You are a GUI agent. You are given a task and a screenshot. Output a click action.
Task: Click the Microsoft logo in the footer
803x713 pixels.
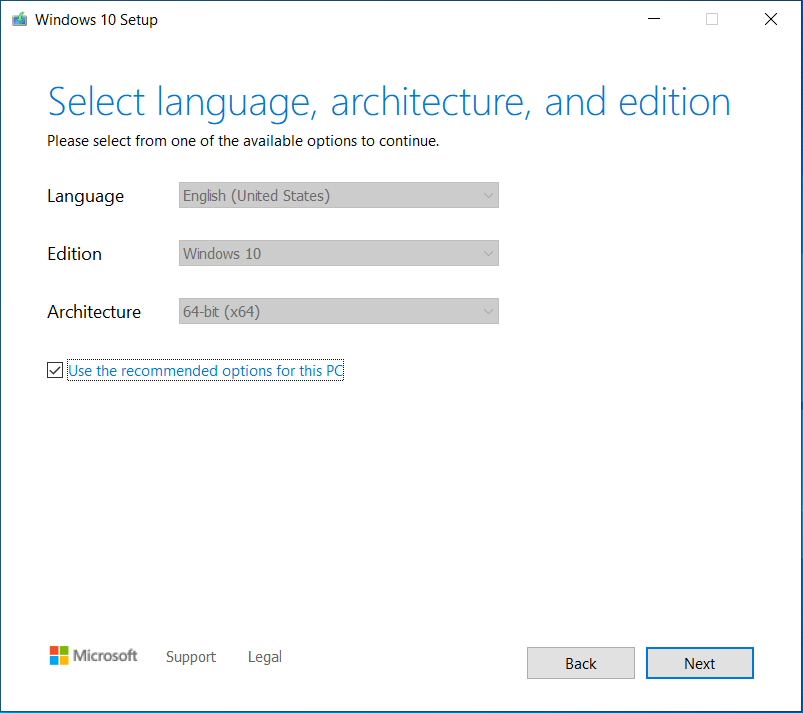point(93,656)
